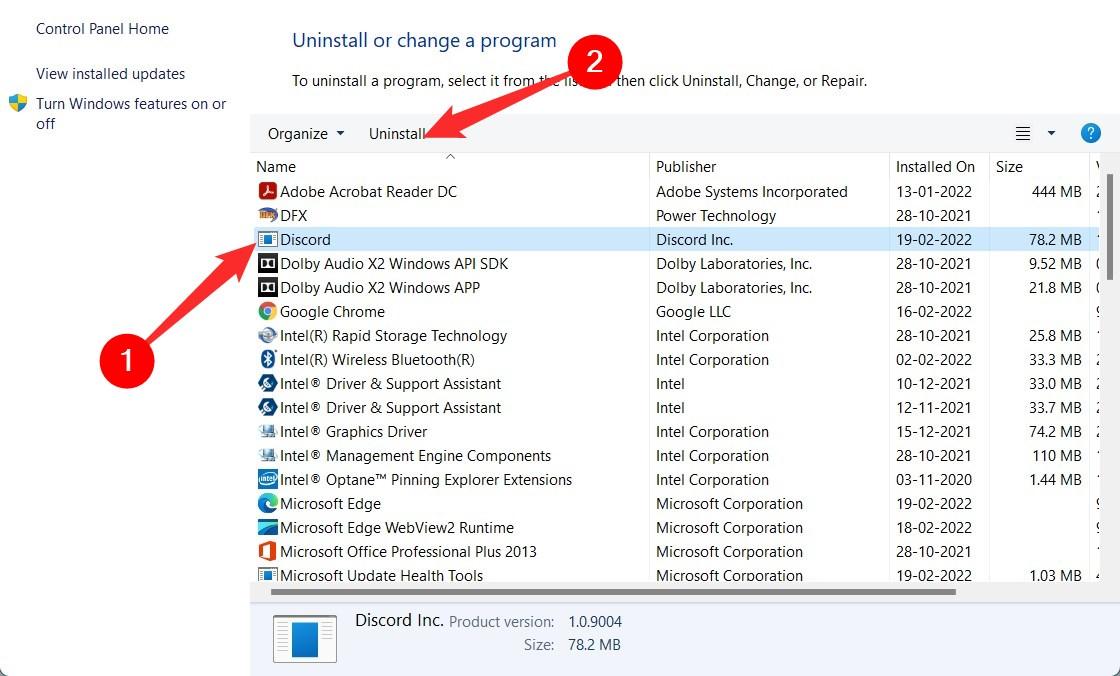Click the 03-11-2020 installed date
Image resolution: width=1120 pixels, height=676 pixels.
click(934, 479)
